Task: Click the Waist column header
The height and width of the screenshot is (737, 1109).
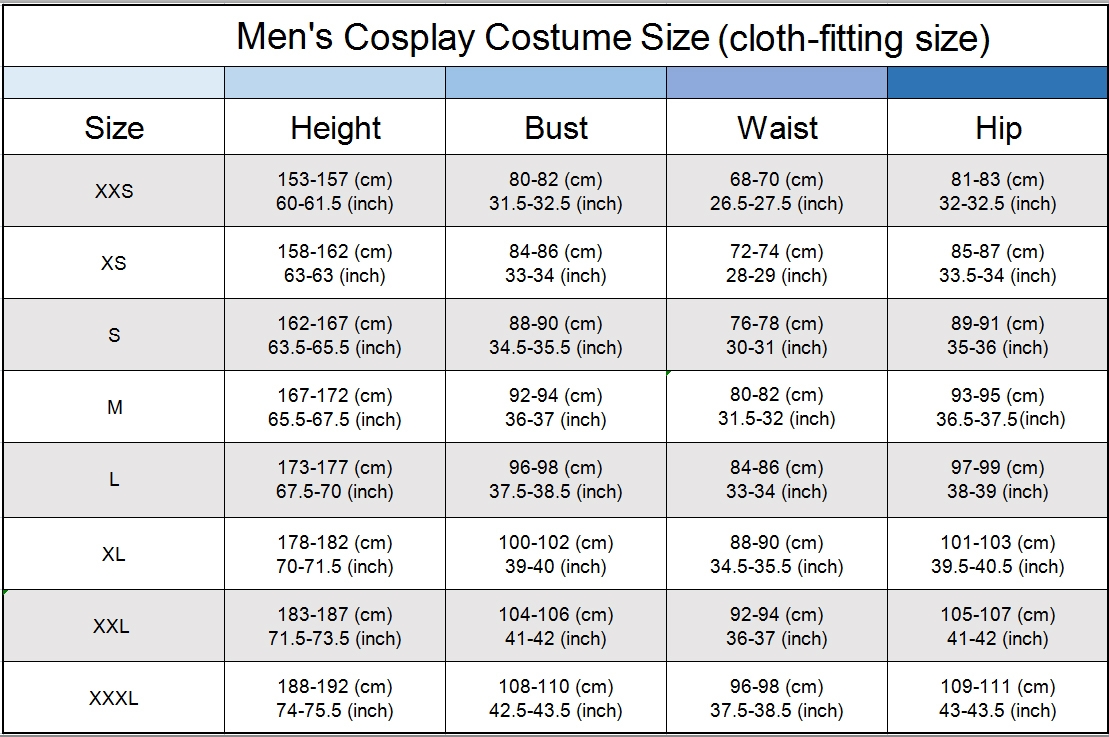Action: click(777, 127)
